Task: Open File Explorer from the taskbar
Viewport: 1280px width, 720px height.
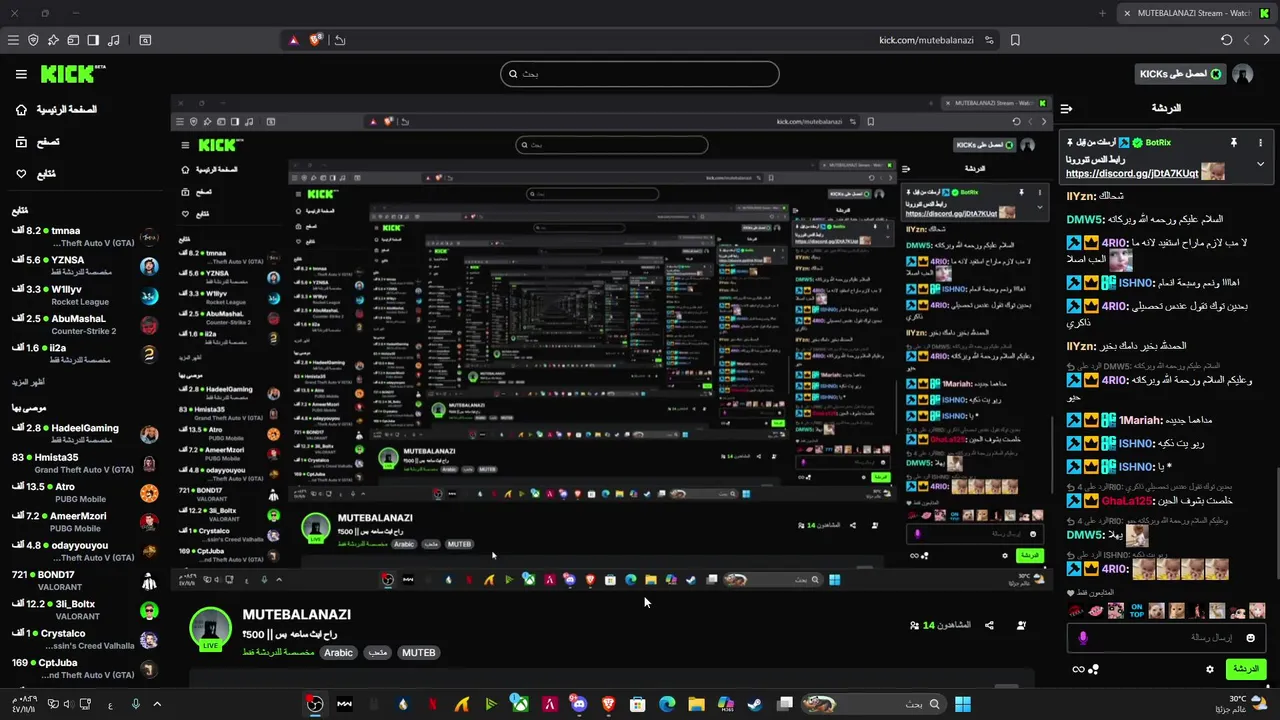Action: pyautogui.click(x=696, y=704)
